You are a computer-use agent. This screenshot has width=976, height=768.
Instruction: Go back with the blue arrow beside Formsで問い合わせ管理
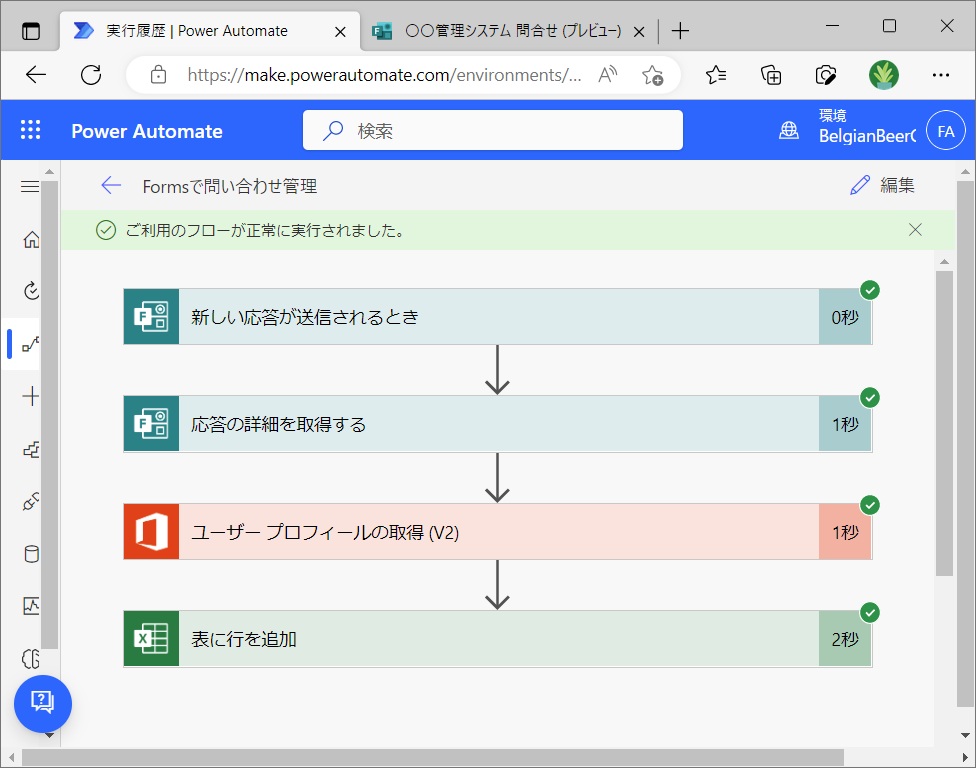[x=111, y=185]
